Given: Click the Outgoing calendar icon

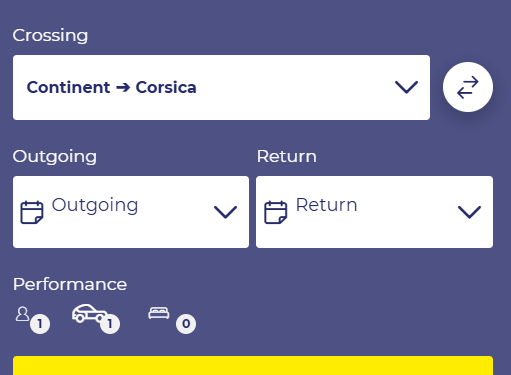Looking at the screenshot, I should point(32,212).
